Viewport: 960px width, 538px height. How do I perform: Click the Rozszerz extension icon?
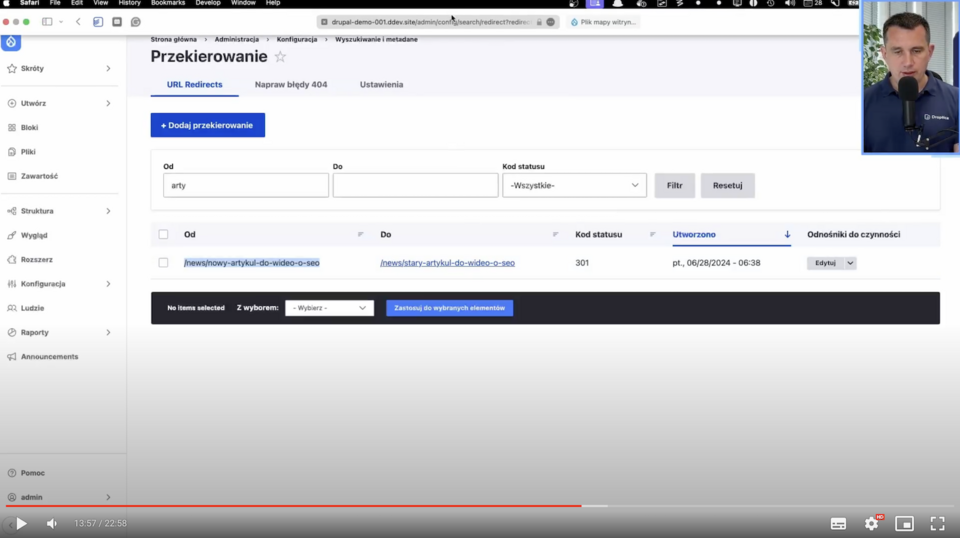12,260
